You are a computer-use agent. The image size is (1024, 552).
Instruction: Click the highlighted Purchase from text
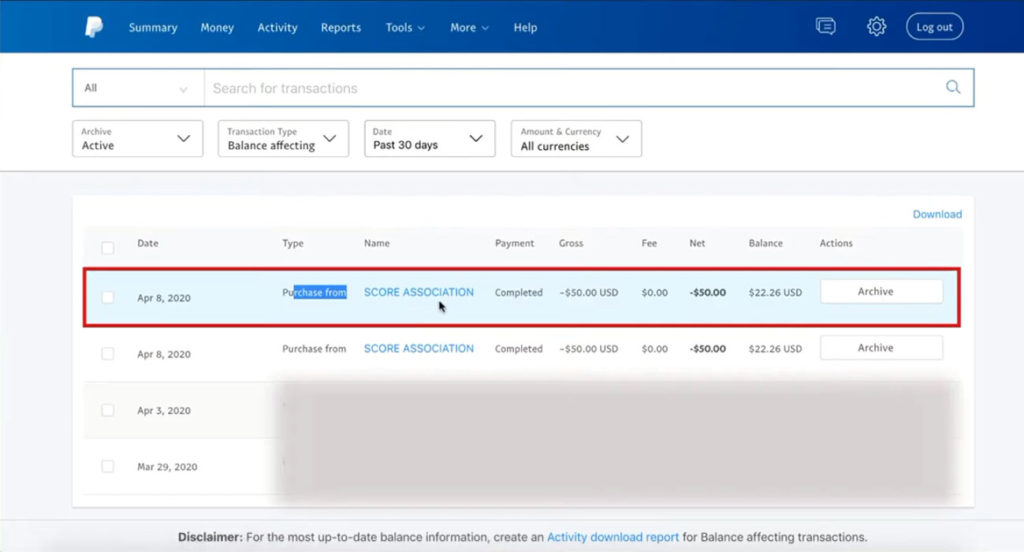[314, 292]
